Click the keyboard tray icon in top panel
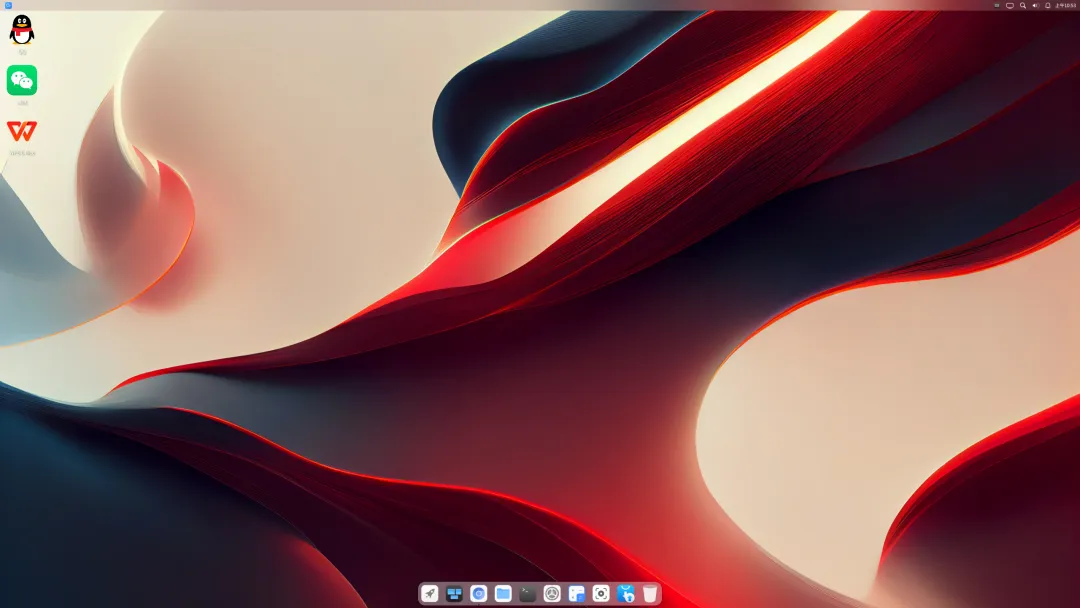 [x=997, y=6]
